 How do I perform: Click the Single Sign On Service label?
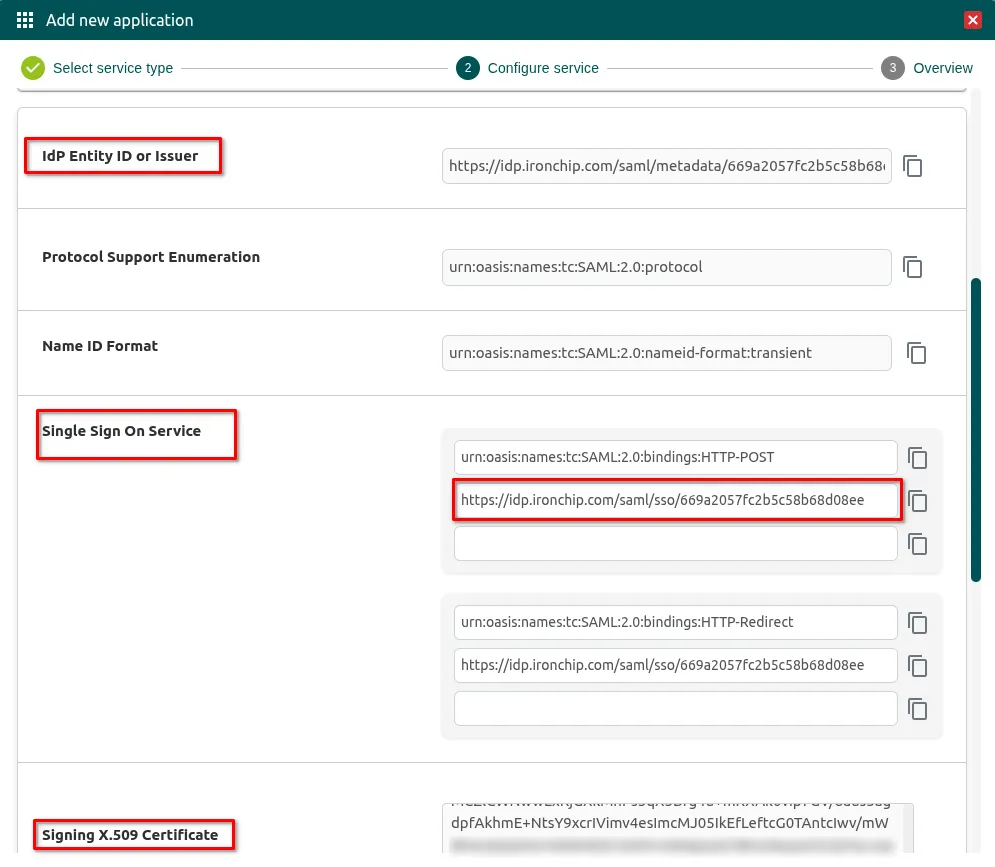tap(121, 431)
